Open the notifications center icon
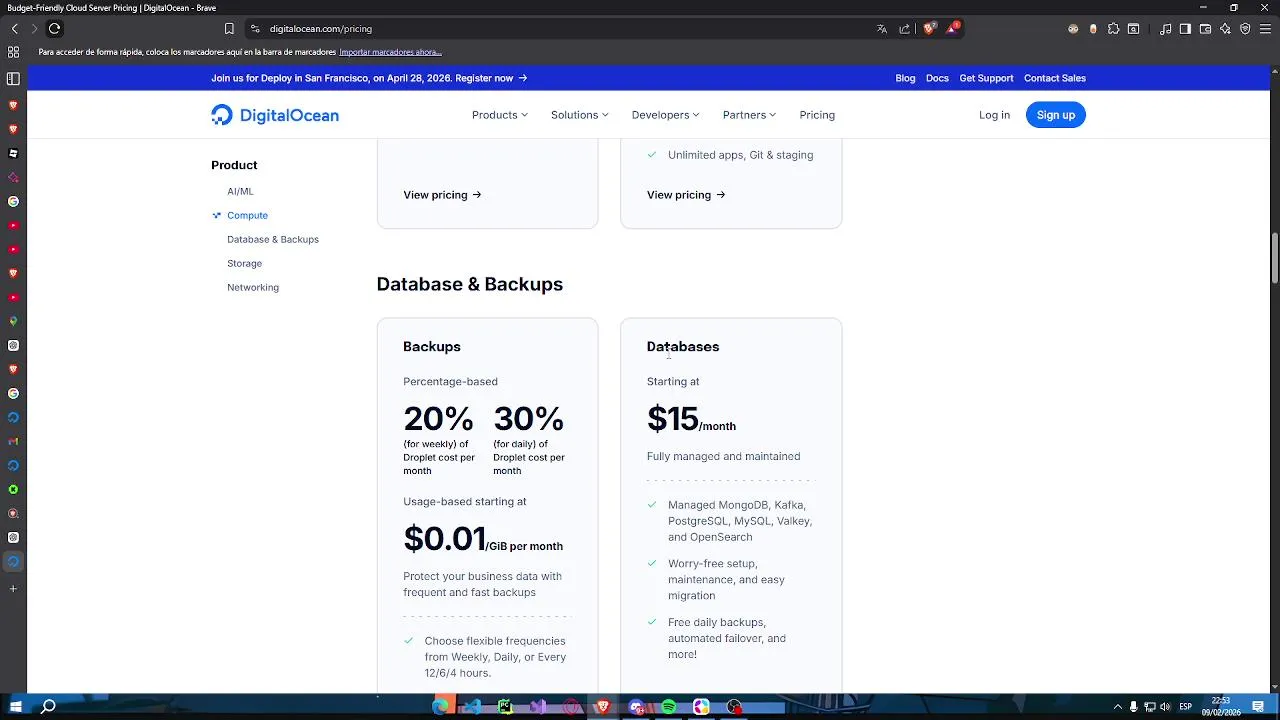Image resolution: width=1280 pixels, height=720 pixels. pyautogui.click(x=1258, y=707)
